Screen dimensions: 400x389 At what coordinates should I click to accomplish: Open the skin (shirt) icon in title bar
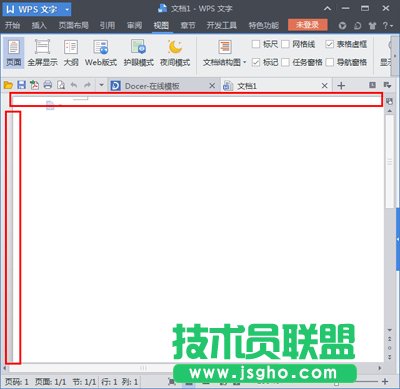point(372,26)
